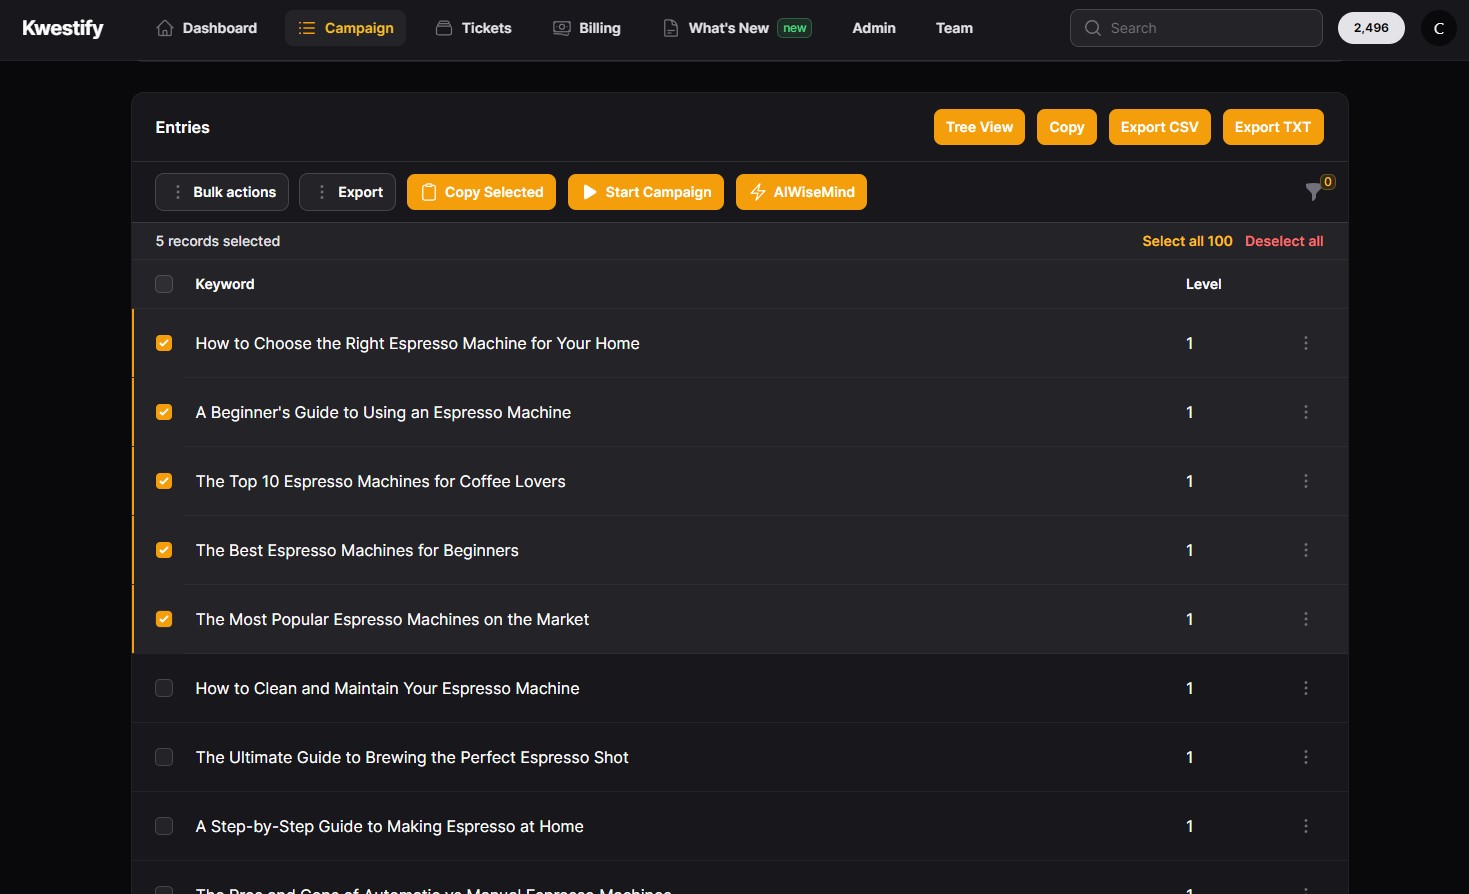Open row menu for 'Most Popular Espresso Machines' entry
The height and width of the screenshot is (894, 1469).
[x=1306, y=619]
